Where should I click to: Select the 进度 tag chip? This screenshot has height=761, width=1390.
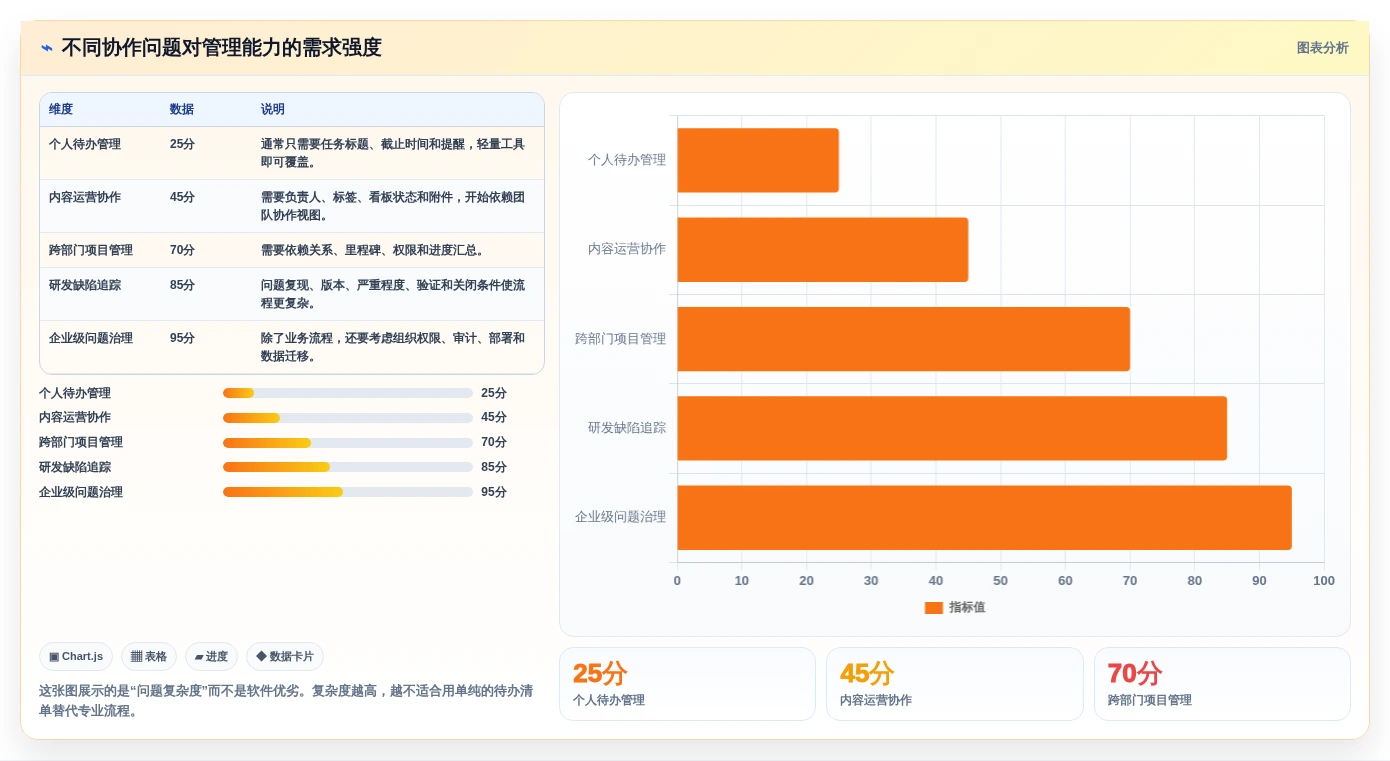211,656
